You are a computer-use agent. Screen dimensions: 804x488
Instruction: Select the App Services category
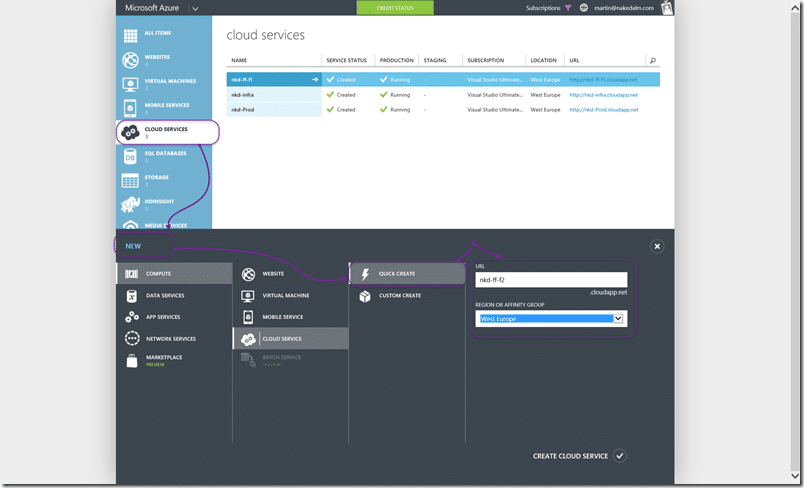(x=174, y=317)
